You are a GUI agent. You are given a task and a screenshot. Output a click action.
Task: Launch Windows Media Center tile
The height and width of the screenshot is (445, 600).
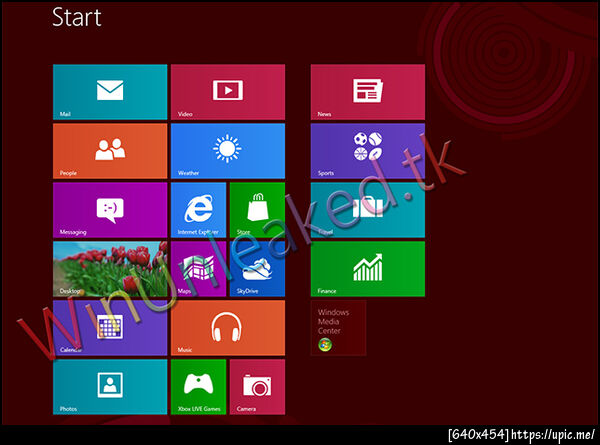click(x=338, y=328)
